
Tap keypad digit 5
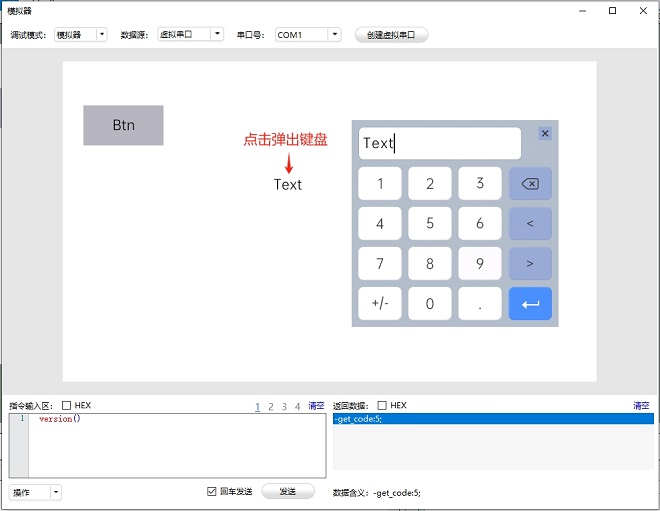tap(430, 224)
